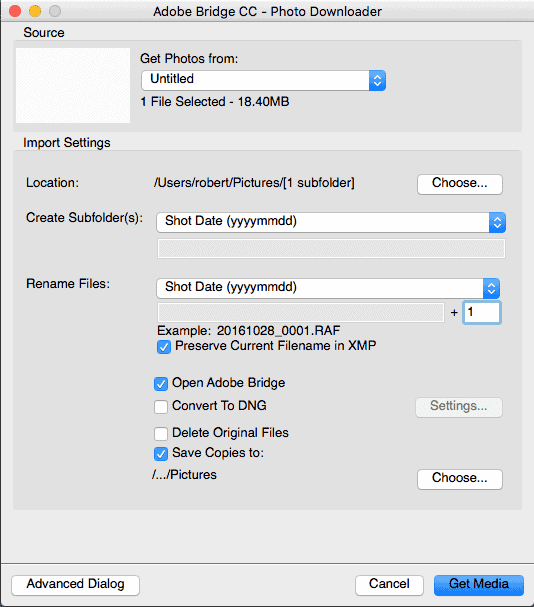Screen dimensions: 534x607
Task: Open the Get Photos from dropdown
Action: coord(263,80)
